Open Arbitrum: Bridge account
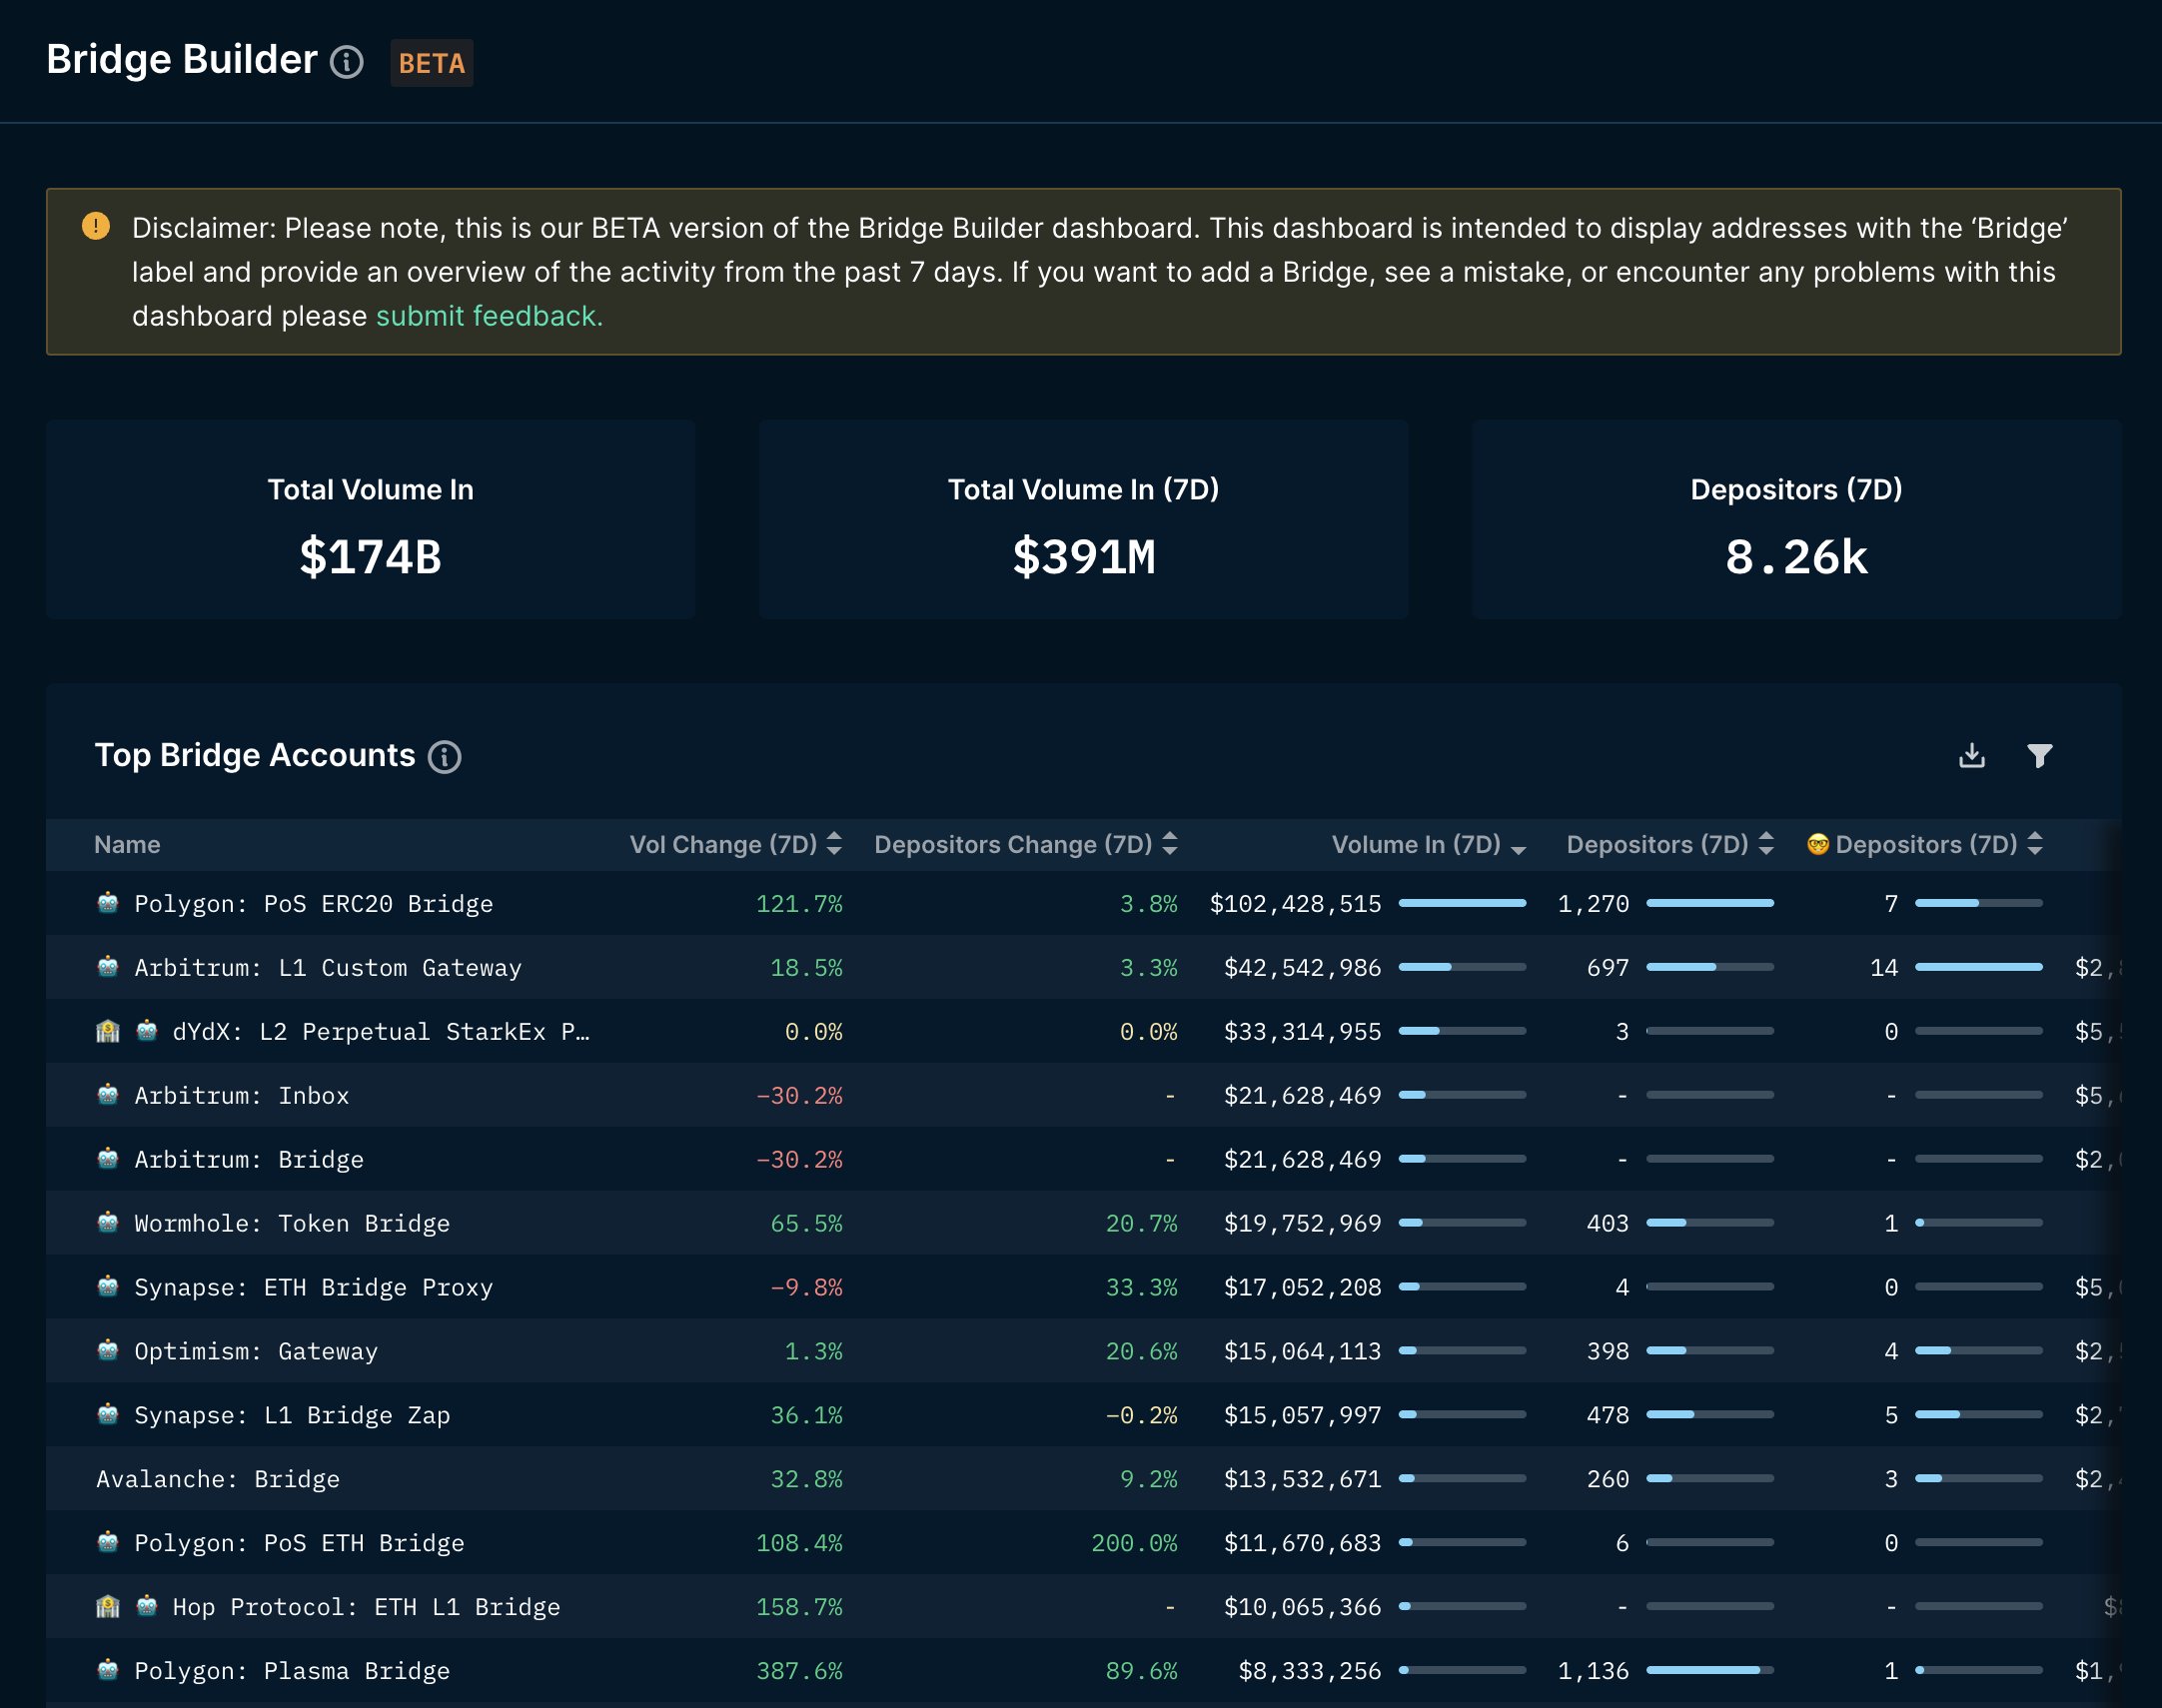Viewport: 2162px width, 1708px height. (x=249, y=1160)
